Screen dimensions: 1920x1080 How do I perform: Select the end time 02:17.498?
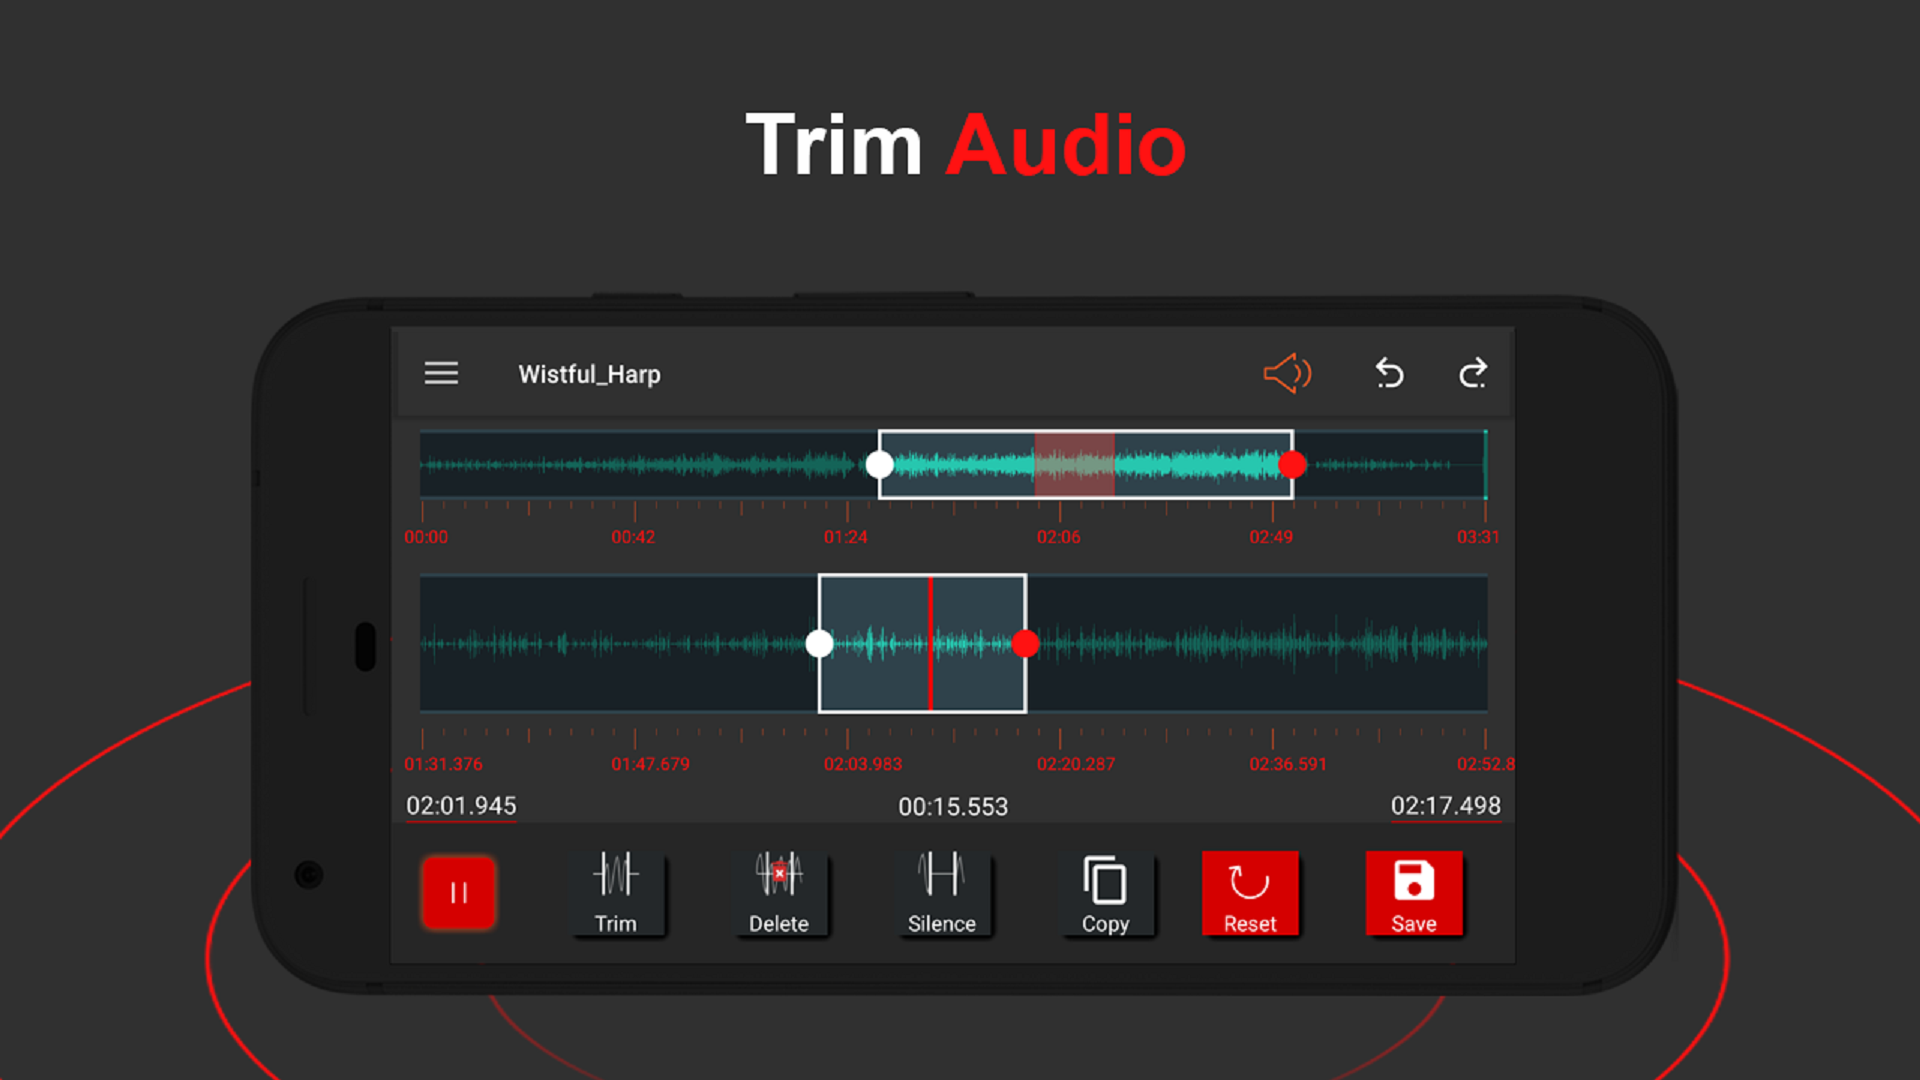(x=1446, y=806)
